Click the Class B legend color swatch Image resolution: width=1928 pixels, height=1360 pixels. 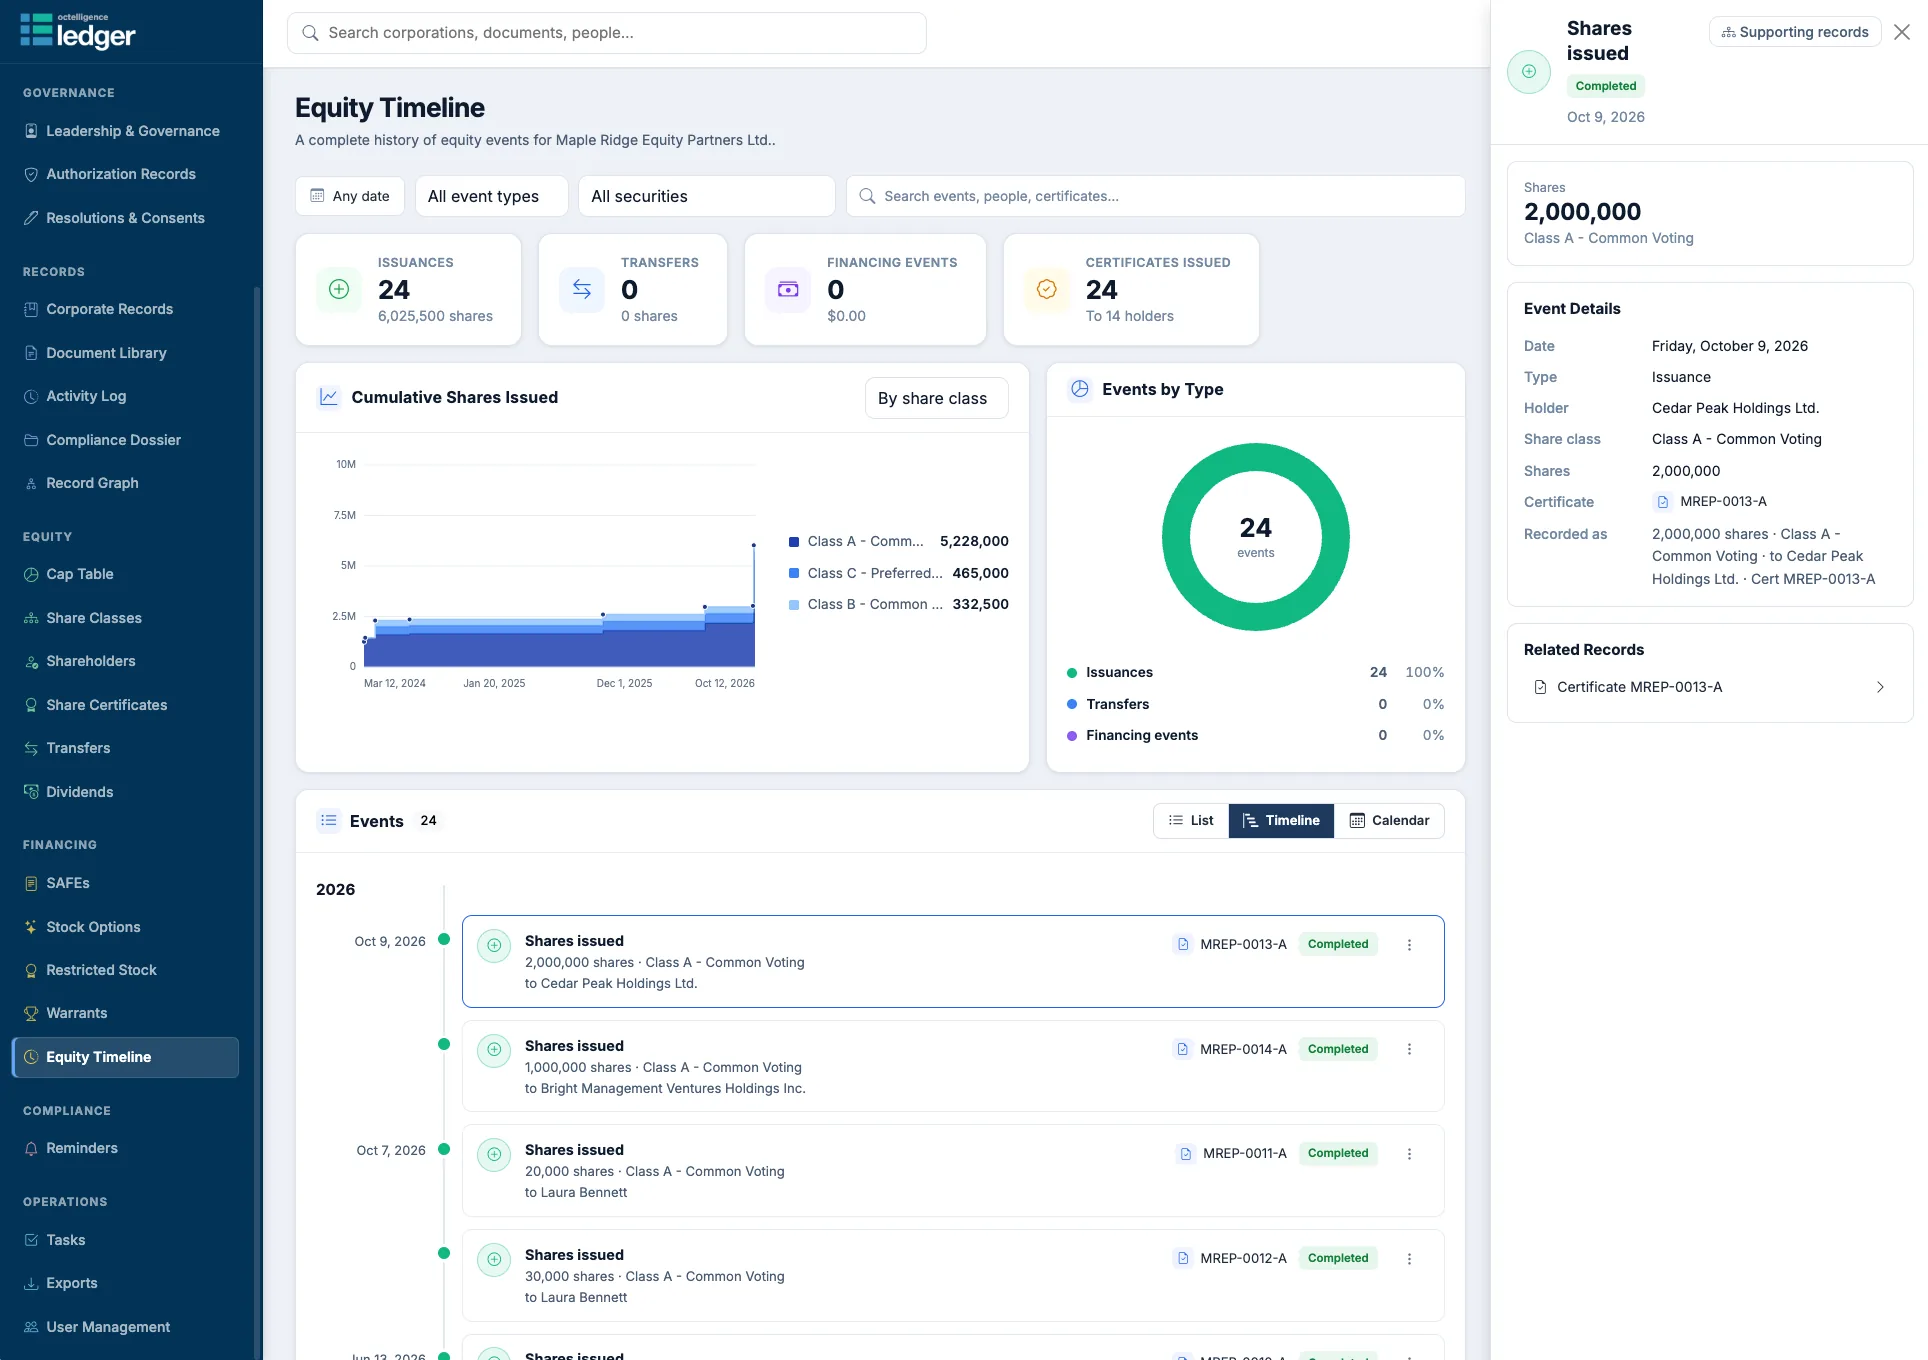point(794,605)
